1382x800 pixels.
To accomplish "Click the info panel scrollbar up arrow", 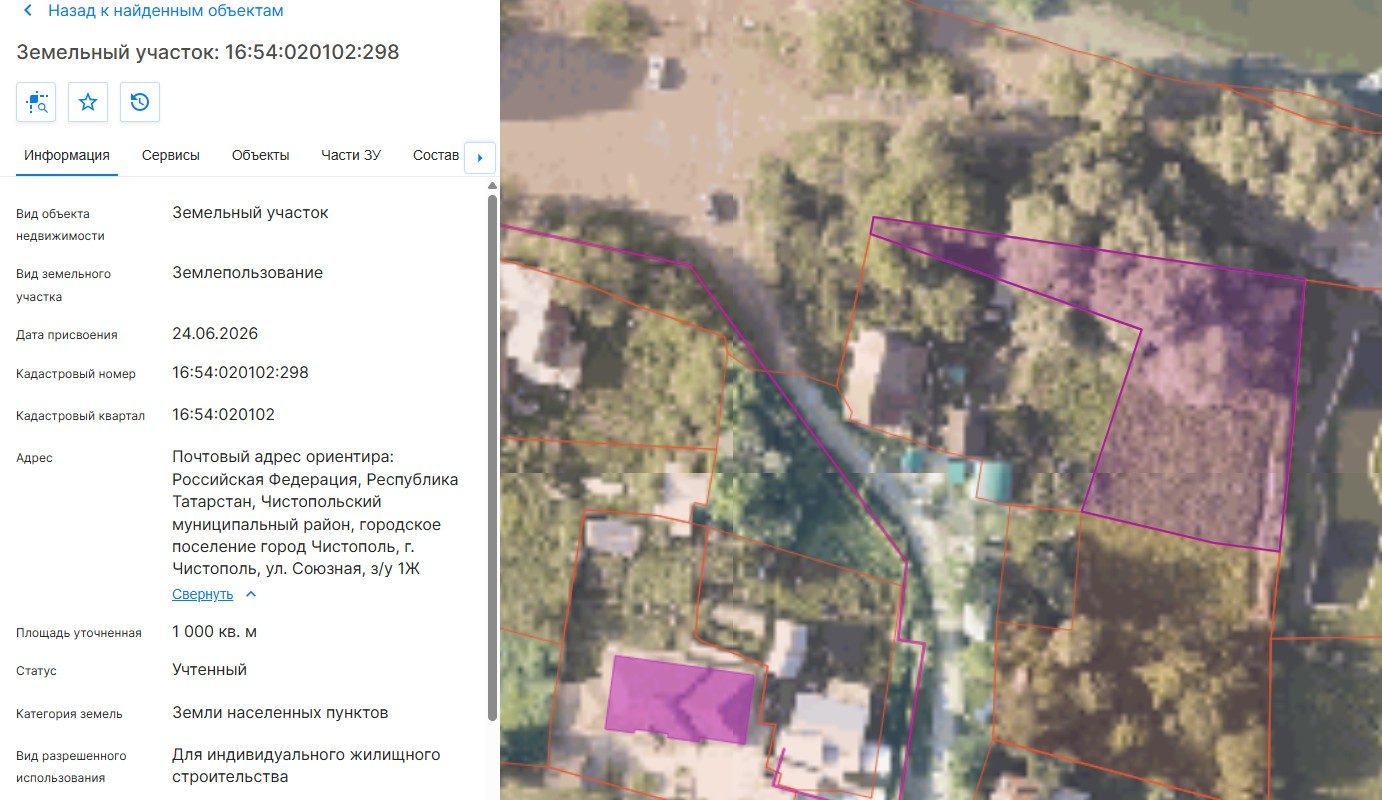I will pyautogui.click(x=491, y=187).
